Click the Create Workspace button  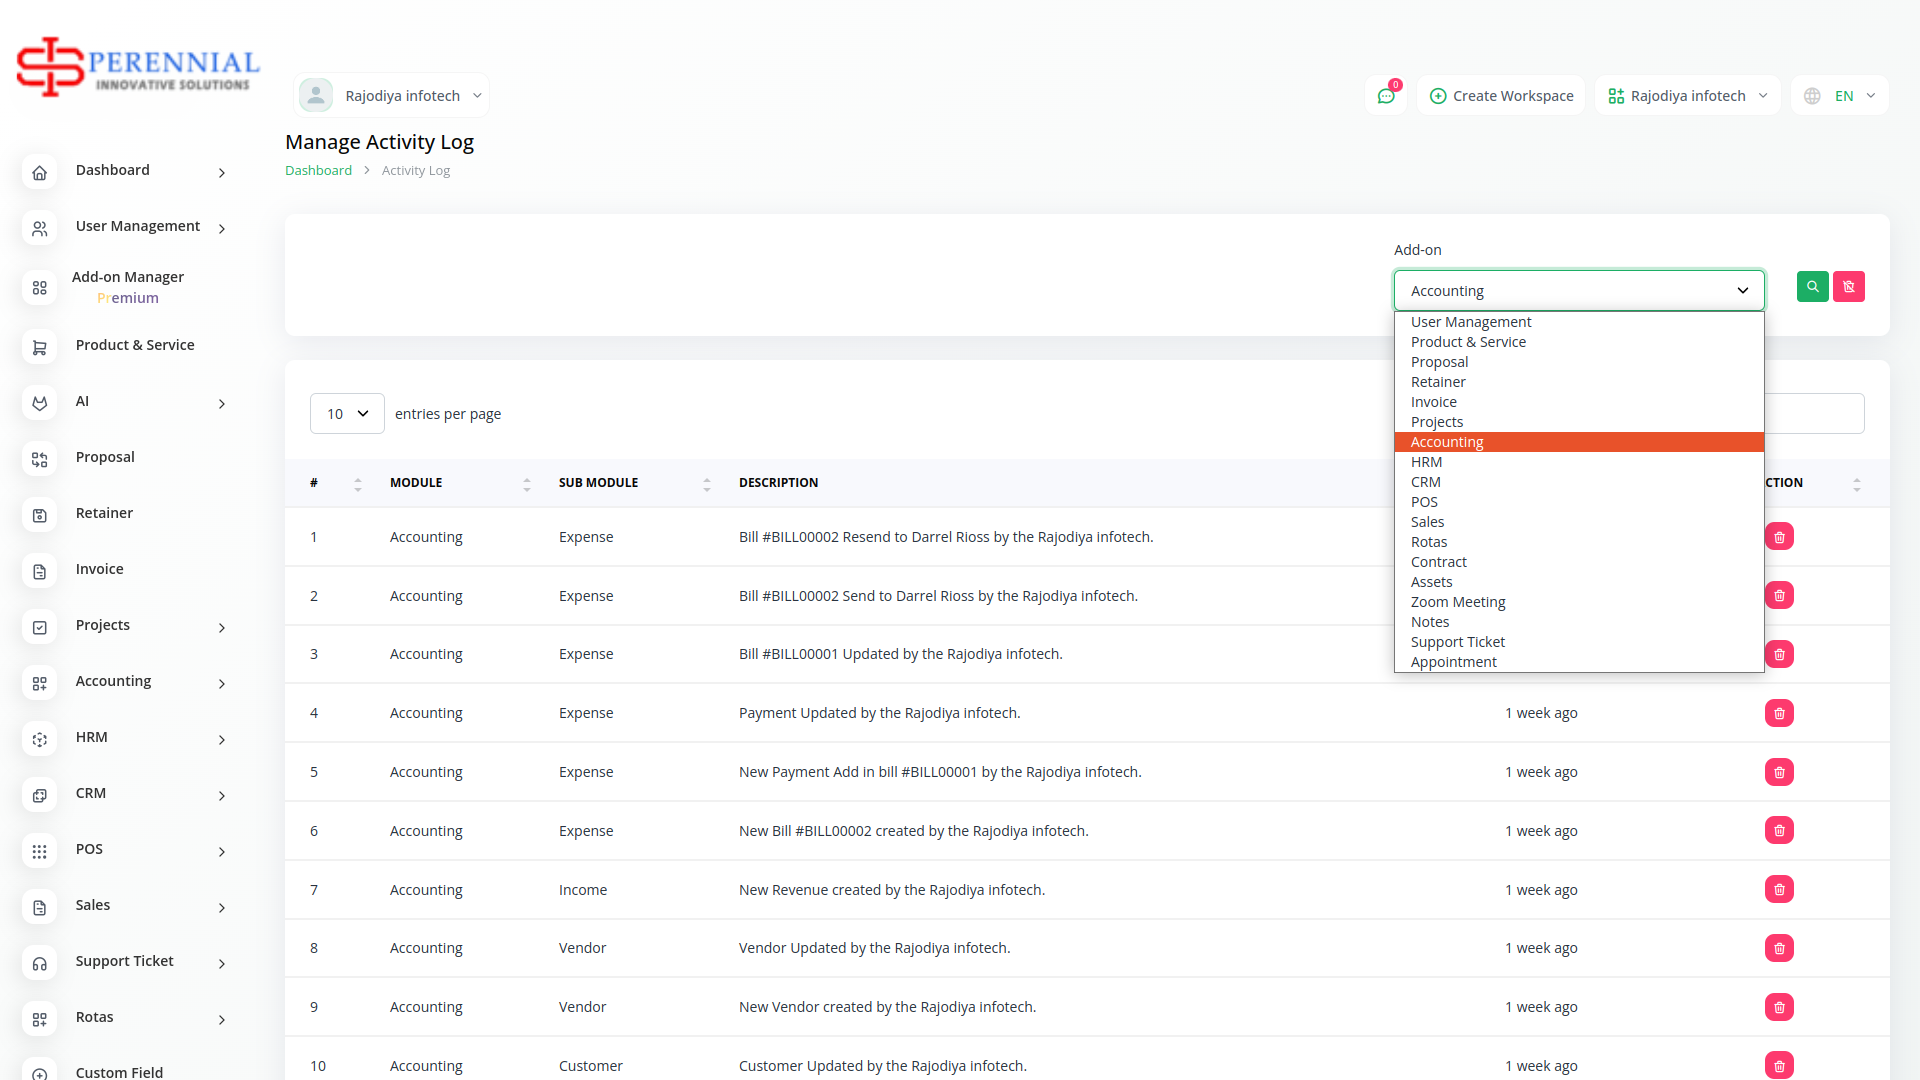(x=1501, y=96)
